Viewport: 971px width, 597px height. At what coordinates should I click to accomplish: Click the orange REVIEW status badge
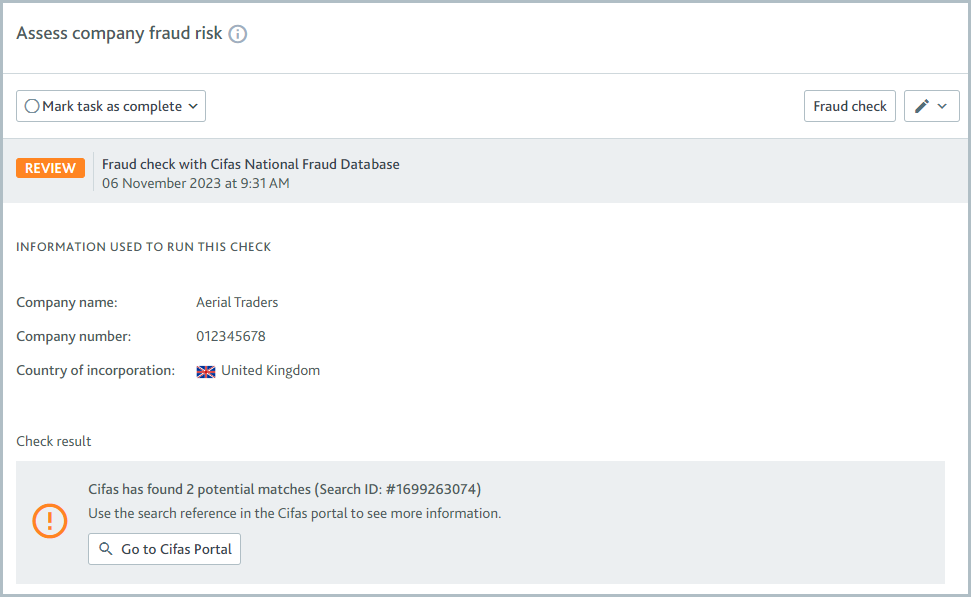point(50,167)
